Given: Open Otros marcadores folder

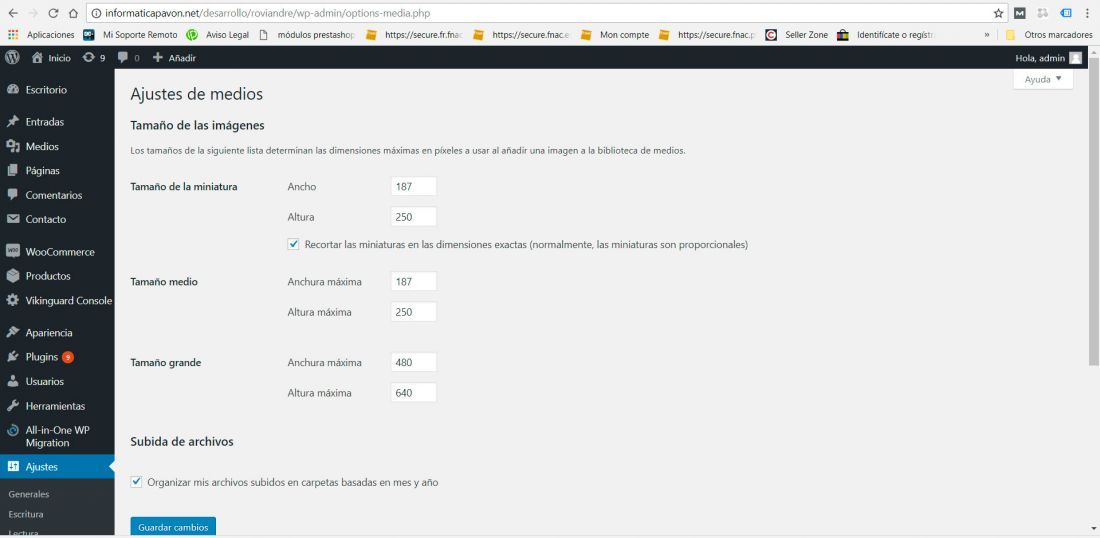Looking at the screenshot, I should (x=1048, y=34).
